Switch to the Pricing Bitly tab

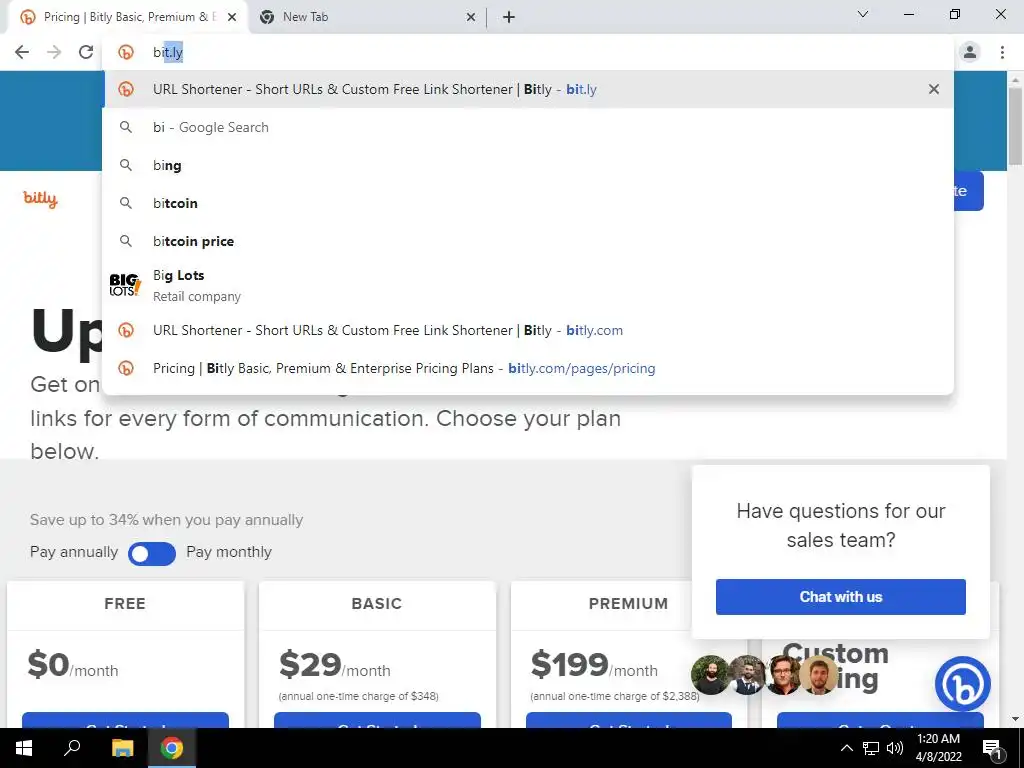click(127, 18)
